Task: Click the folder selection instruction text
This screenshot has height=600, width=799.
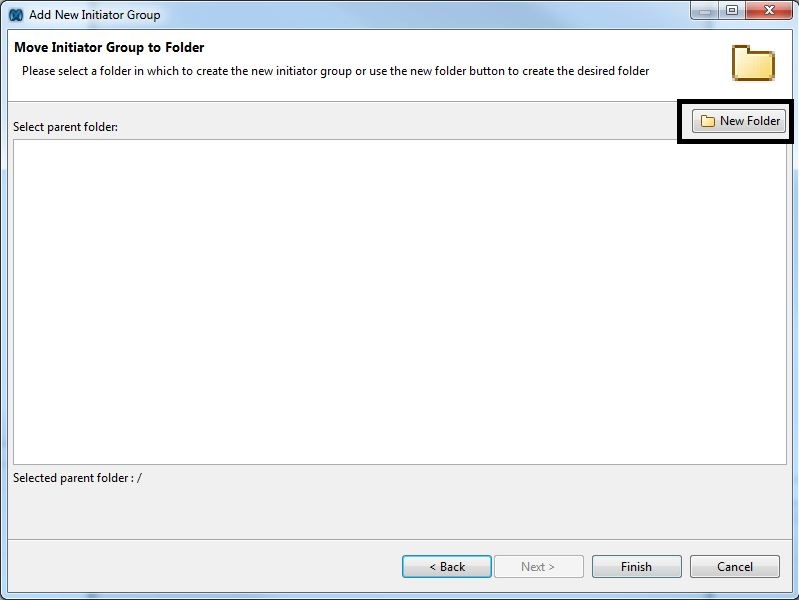Action: click(x=335, y=71)
